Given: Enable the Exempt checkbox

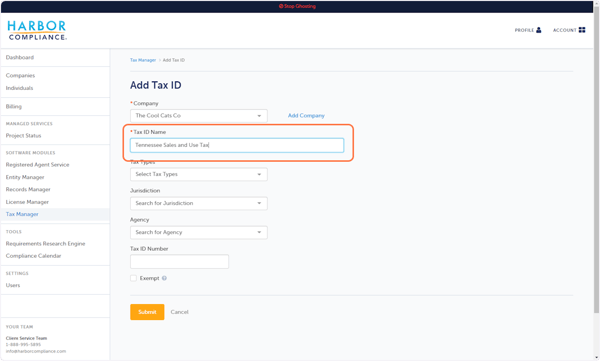Looking at the screenshot, I should 133,278.
